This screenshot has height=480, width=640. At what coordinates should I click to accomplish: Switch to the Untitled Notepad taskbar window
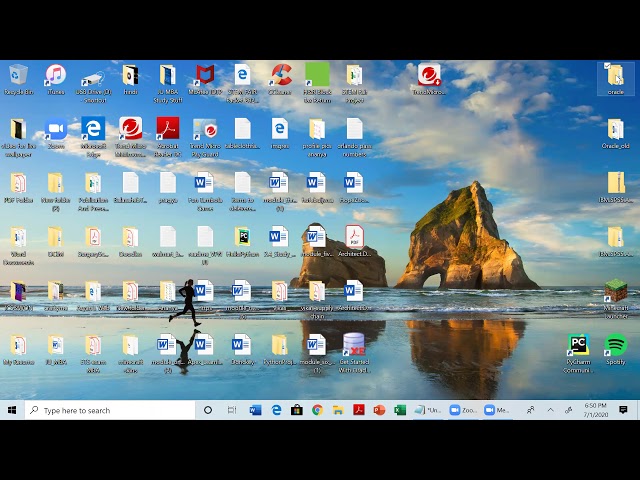tap(427, 410)
